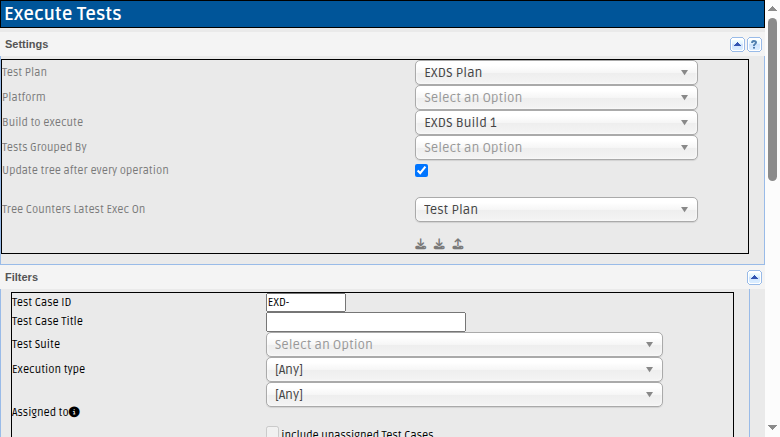Screen dimensions: 780x437
Task: Open the Platform dropdown
Action: click(556, 98)
